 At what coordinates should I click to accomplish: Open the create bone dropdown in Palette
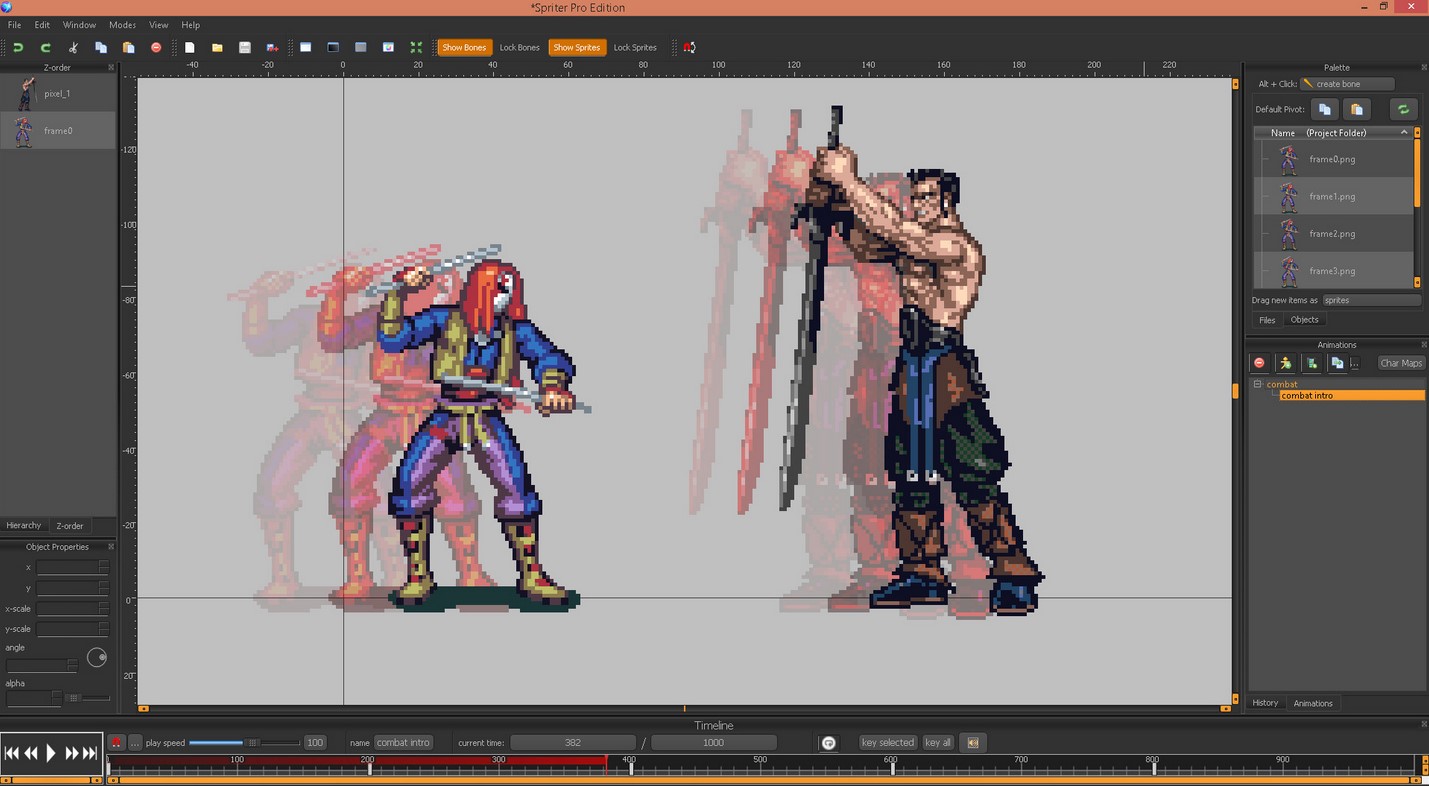pos(1347,84)
